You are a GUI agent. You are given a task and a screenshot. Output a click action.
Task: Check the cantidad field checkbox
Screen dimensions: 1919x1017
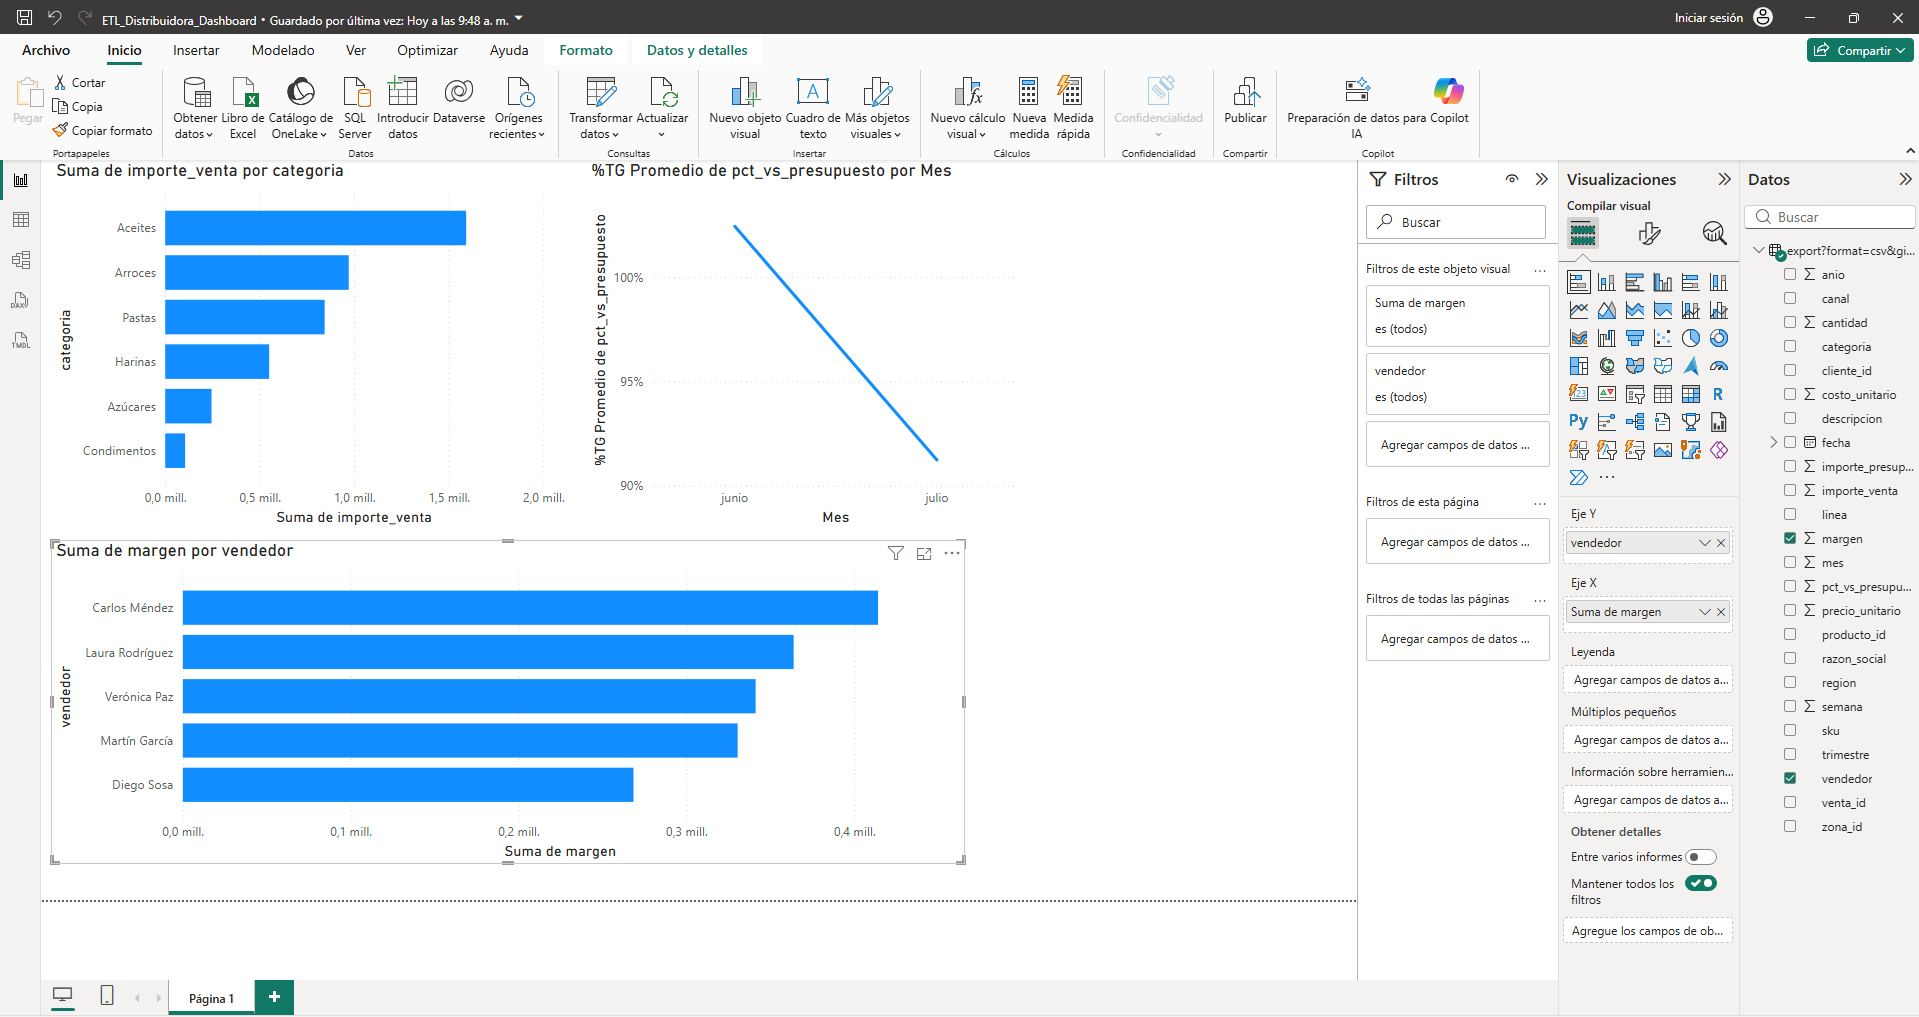tap(1790, 322)
